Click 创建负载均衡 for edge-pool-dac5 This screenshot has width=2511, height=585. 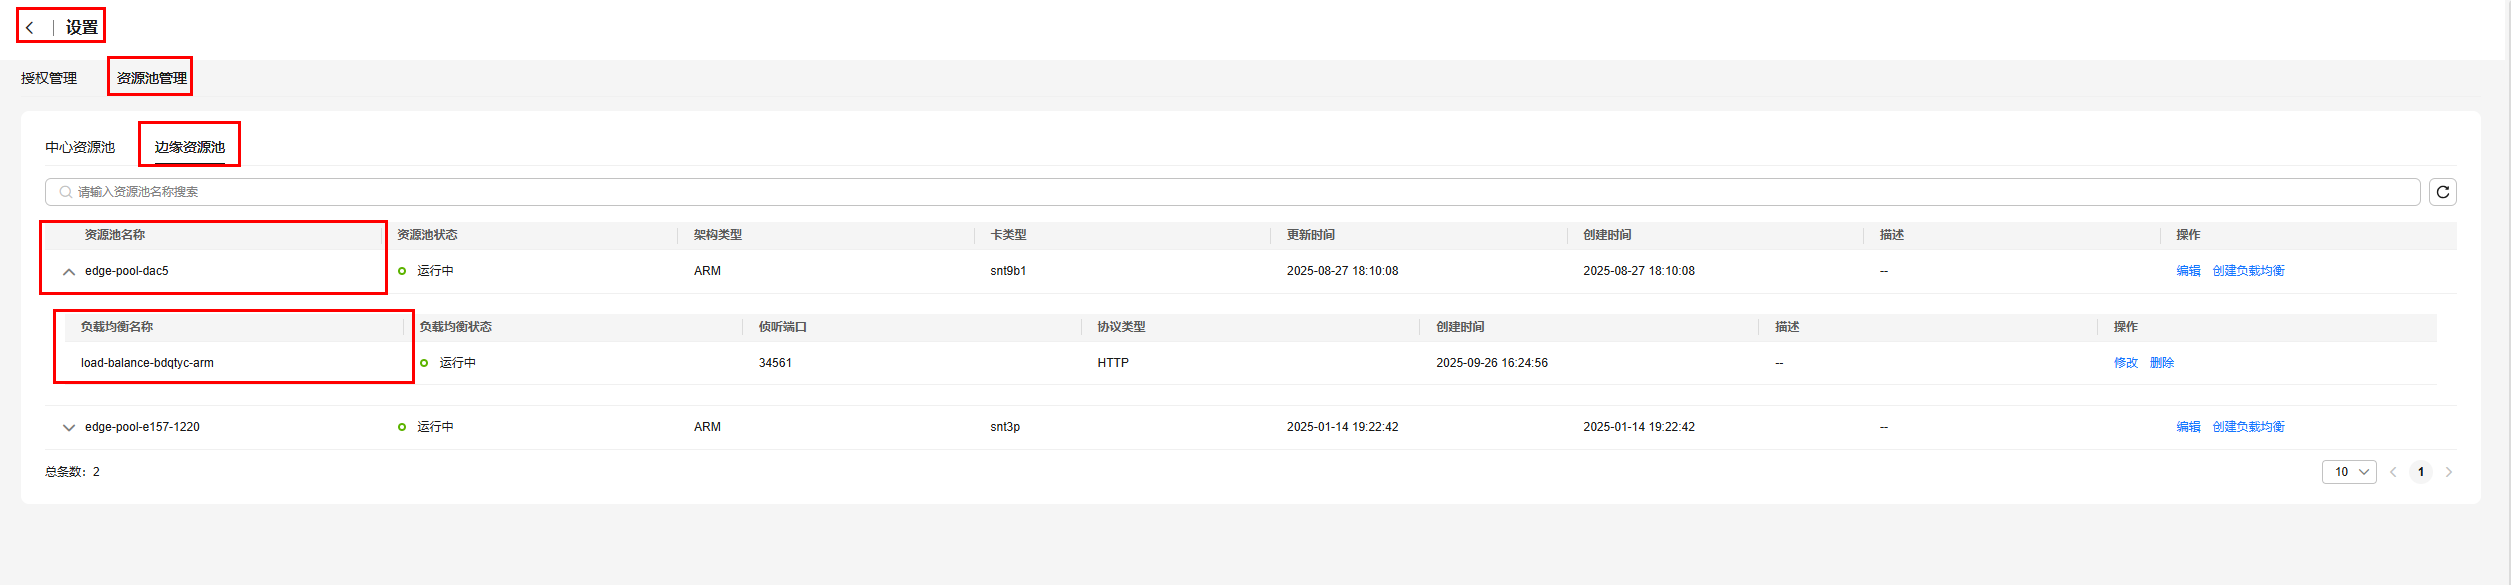pos(2248,271)
